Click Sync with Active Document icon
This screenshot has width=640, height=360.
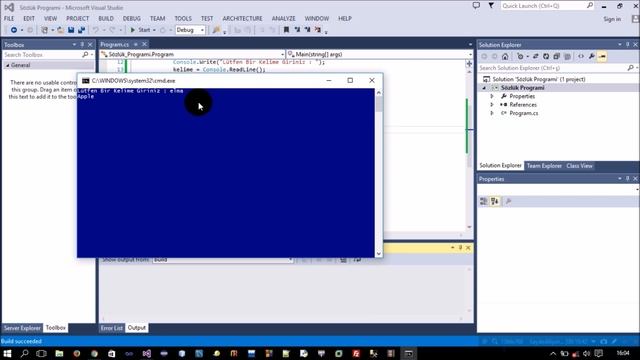coord(536,56)
